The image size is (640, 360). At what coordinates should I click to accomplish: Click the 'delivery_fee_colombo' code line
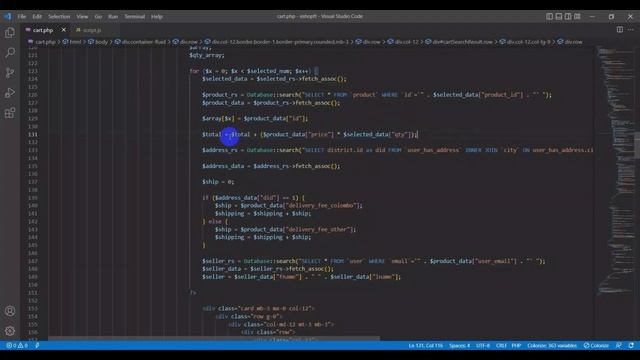tap(289, 206)
